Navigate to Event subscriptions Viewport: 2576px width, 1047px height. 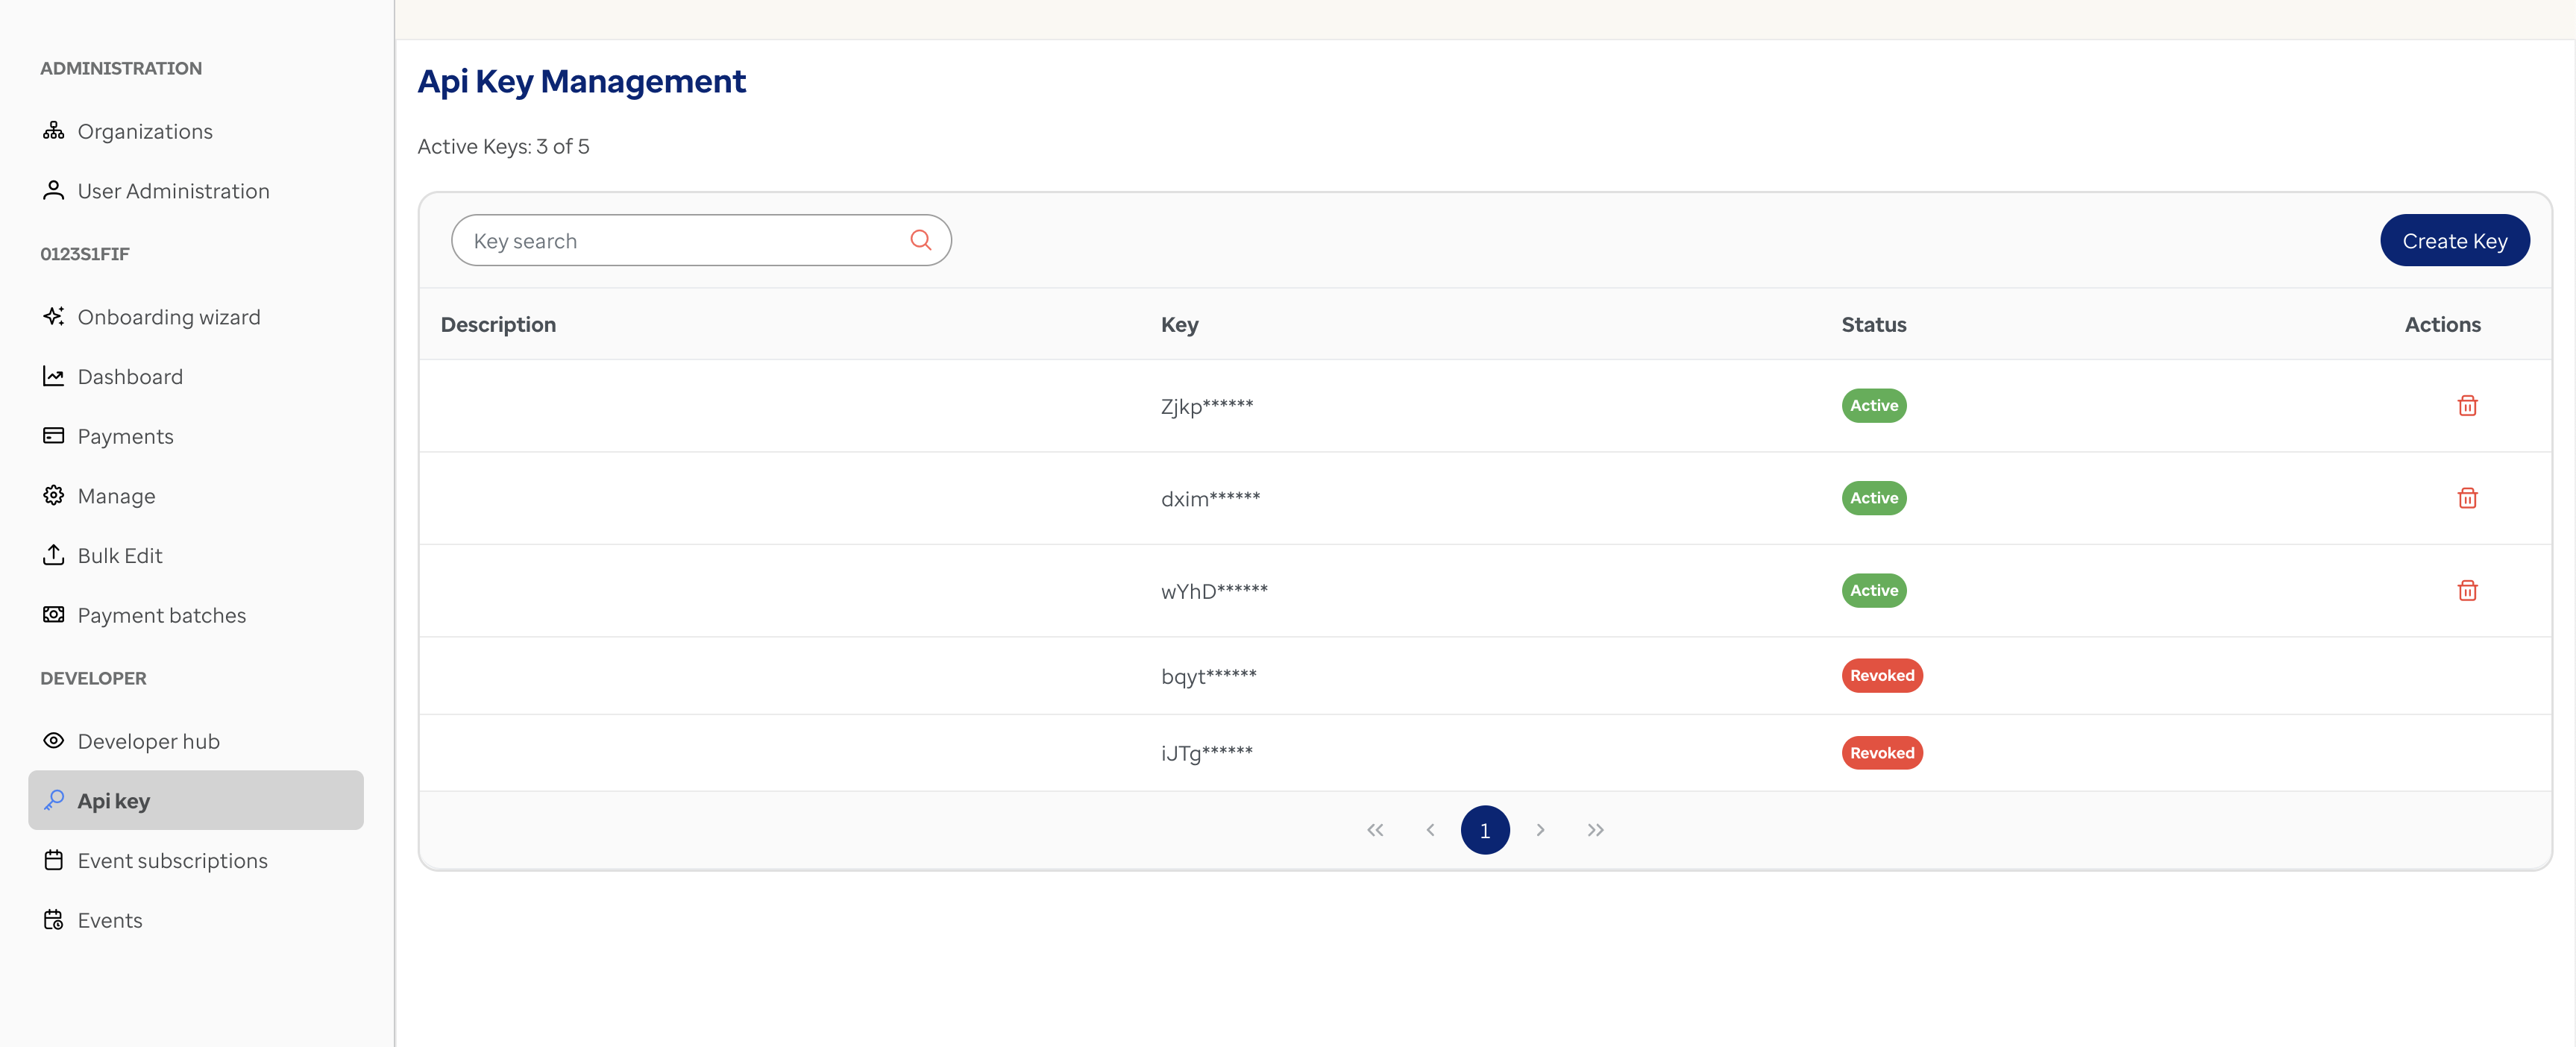click(x=172, y=860)
